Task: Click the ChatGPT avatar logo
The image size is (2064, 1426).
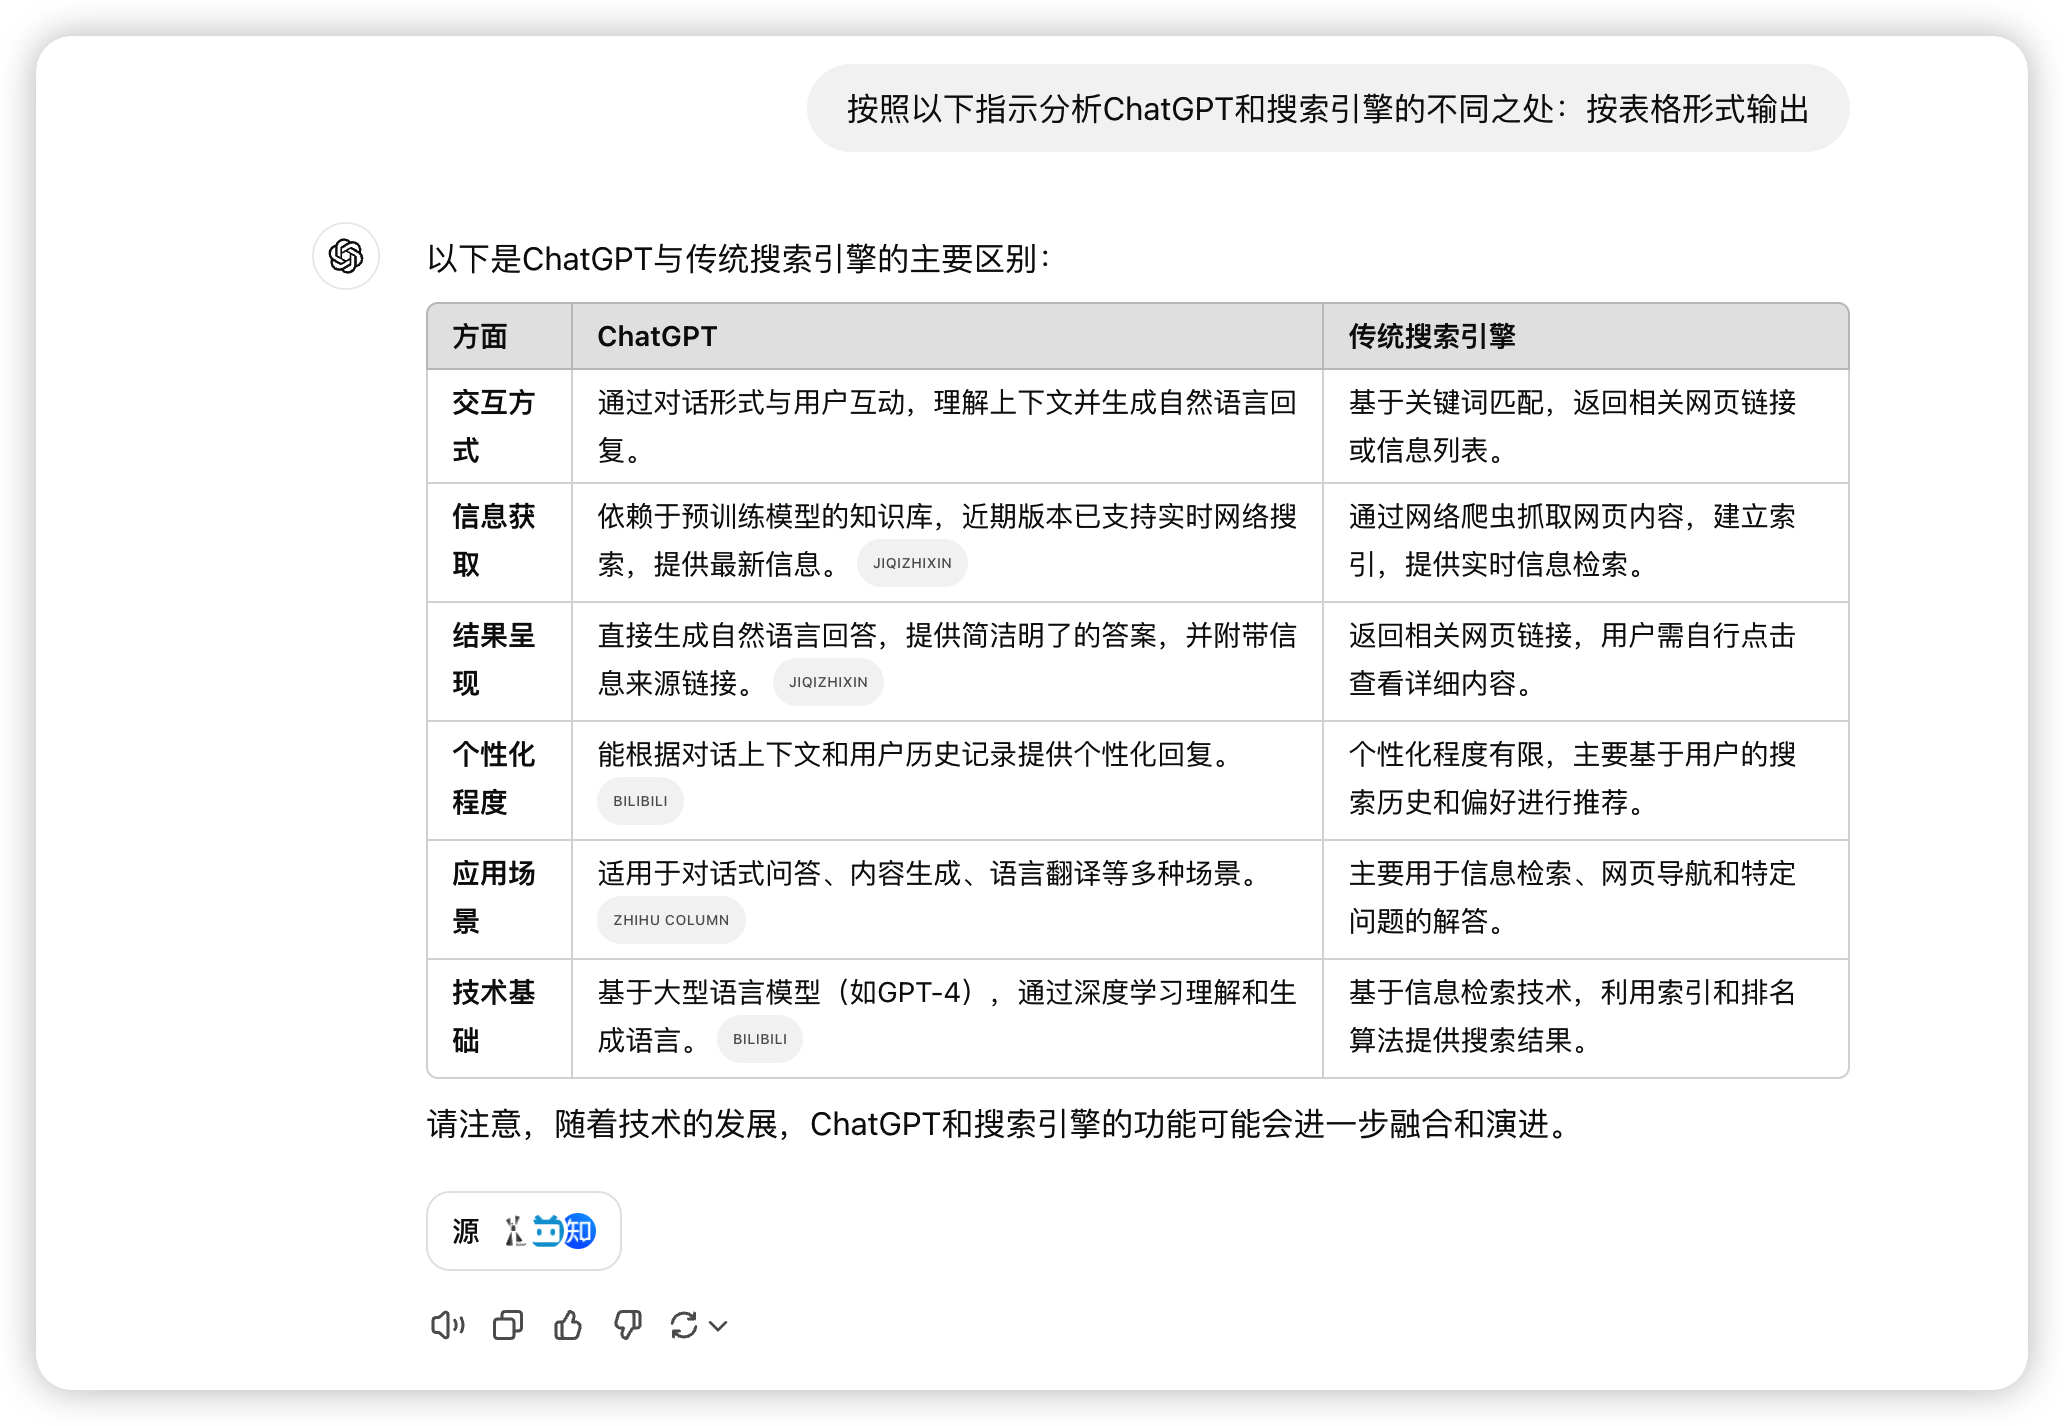Action: [x=346, y=257]
